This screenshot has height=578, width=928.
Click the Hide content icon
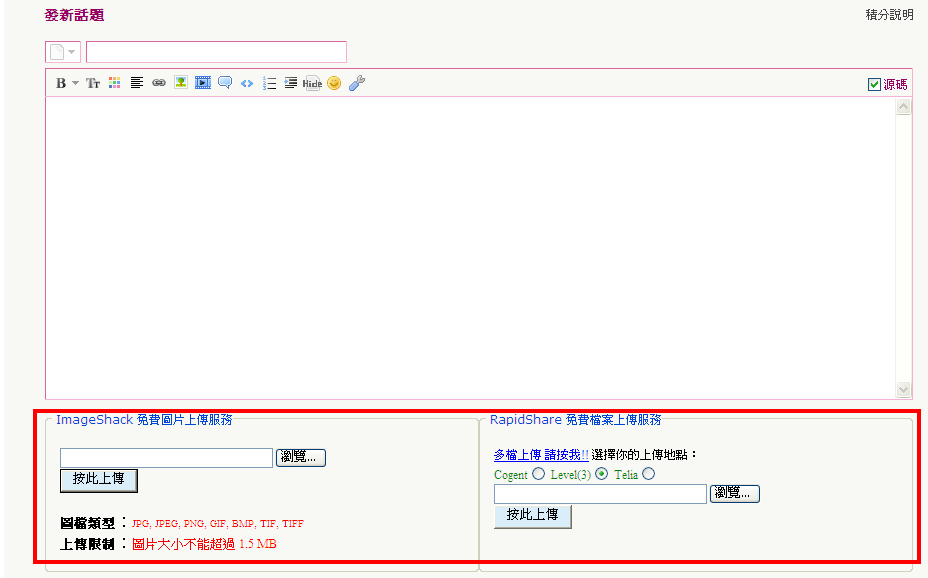click(312, 83)
